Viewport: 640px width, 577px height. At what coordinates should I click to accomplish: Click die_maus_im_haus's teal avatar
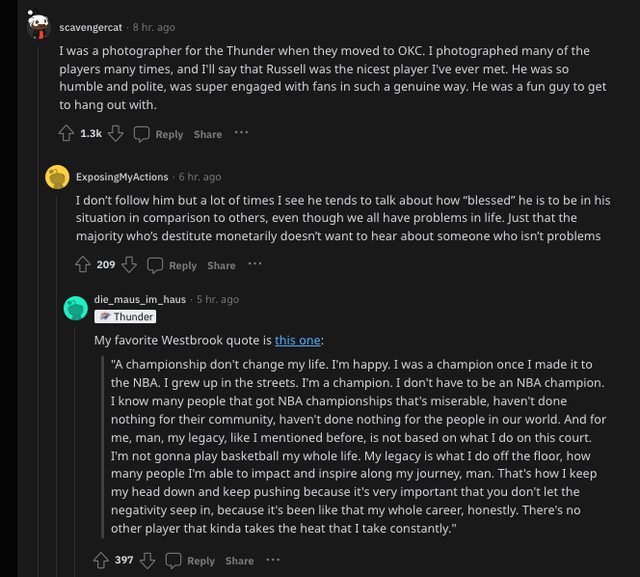click(x=75, y=308)
